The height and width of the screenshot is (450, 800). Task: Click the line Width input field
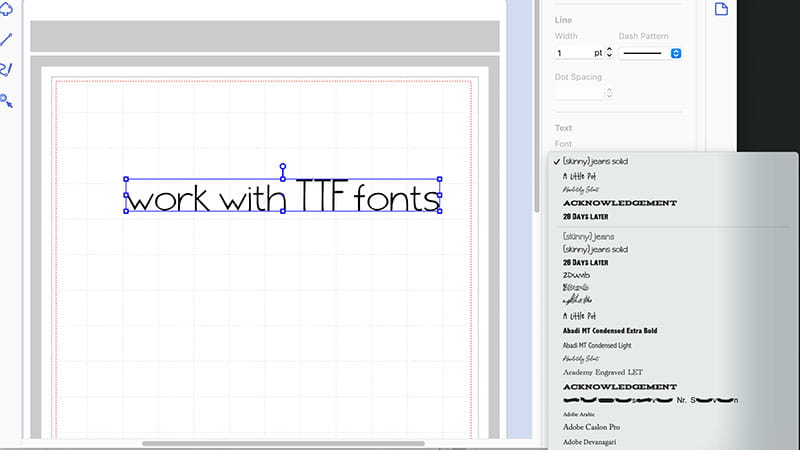tap(573, 52)
